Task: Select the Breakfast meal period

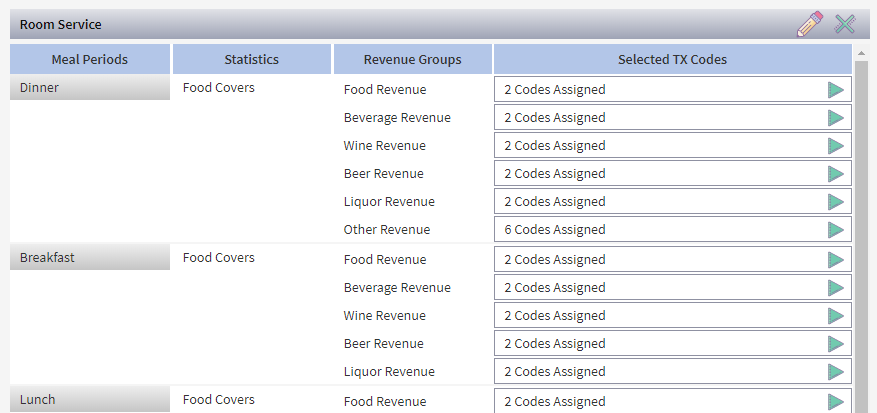Action: point(90,258)
